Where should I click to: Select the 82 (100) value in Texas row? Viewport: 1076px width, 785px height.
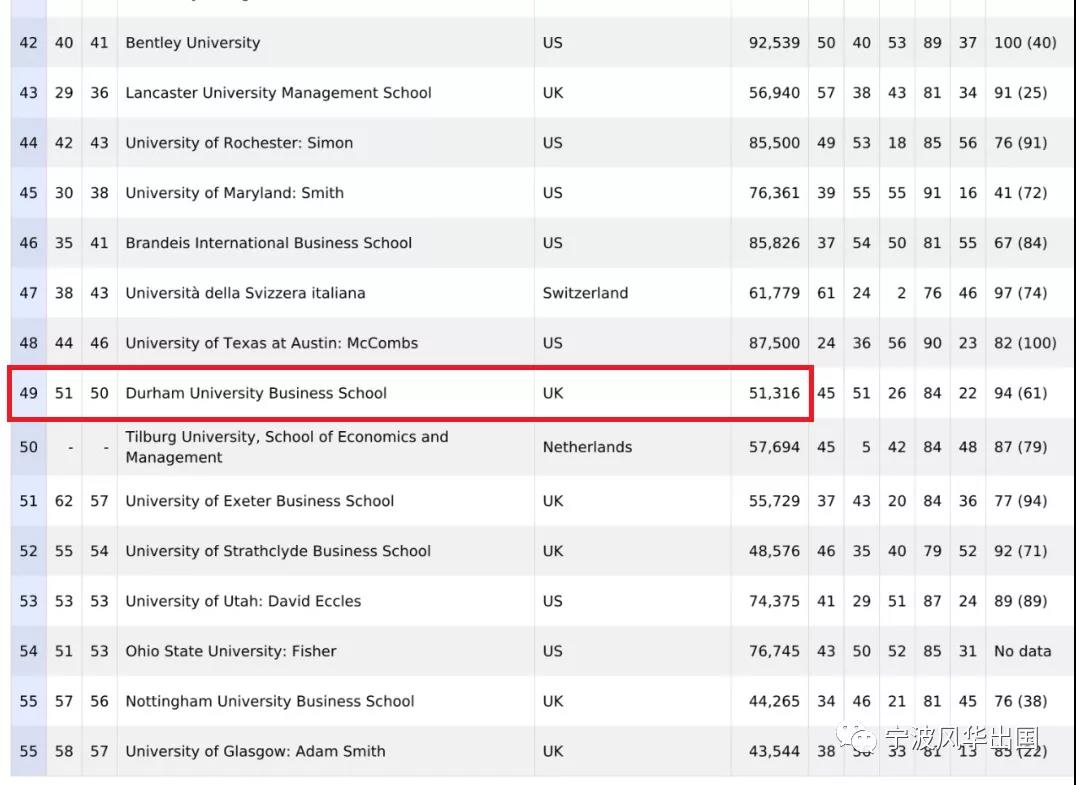1025,343
